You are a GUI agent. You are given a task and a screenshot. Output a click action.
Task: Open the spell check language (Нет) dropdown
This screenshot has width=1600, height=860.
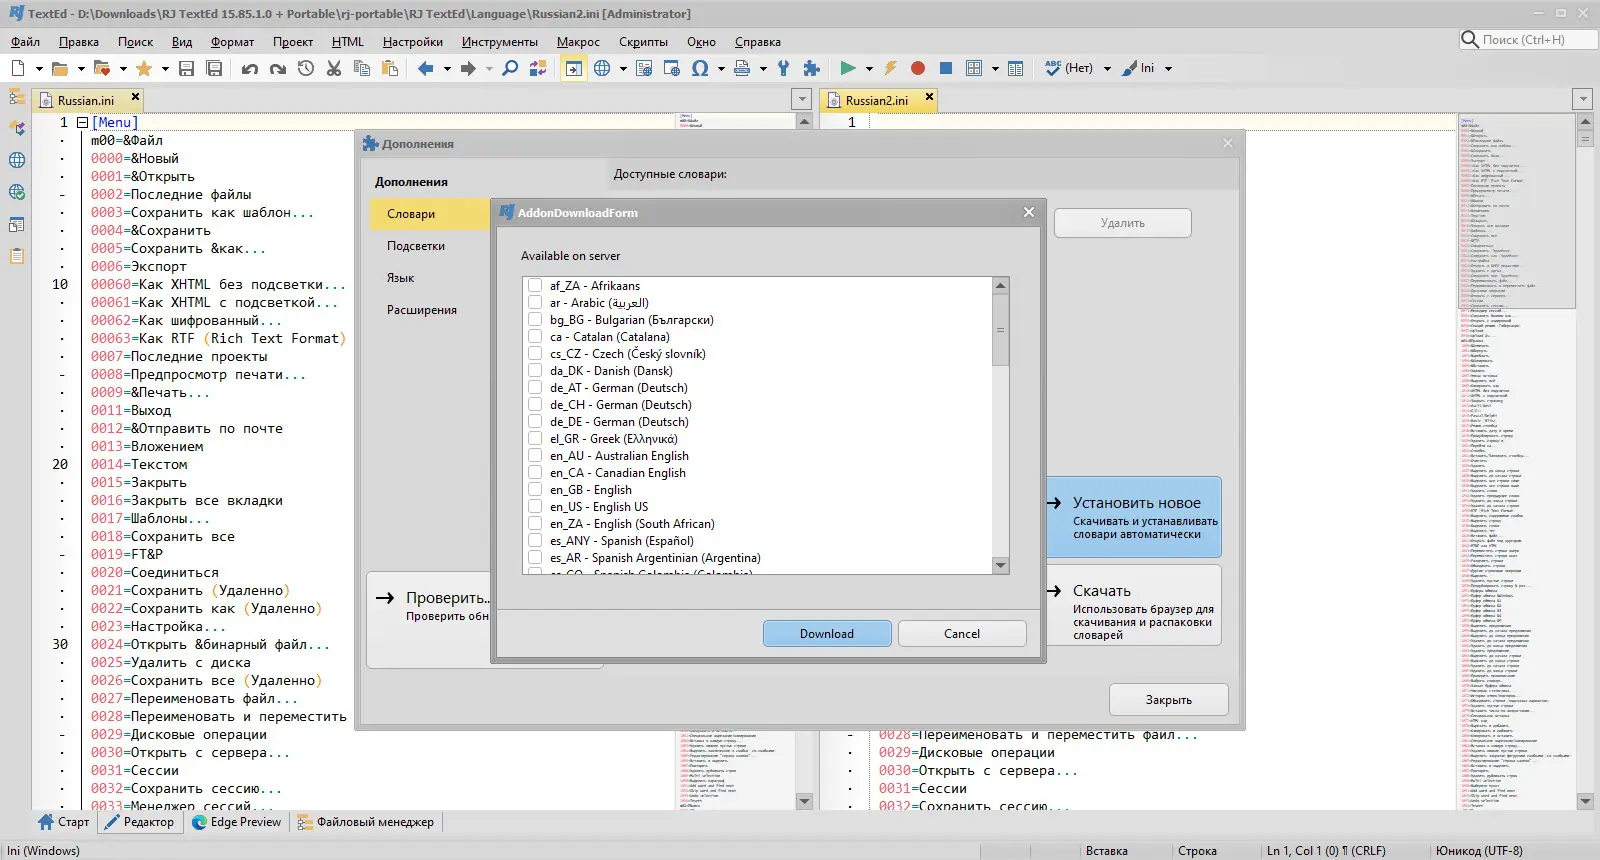tap(1107, 69)
